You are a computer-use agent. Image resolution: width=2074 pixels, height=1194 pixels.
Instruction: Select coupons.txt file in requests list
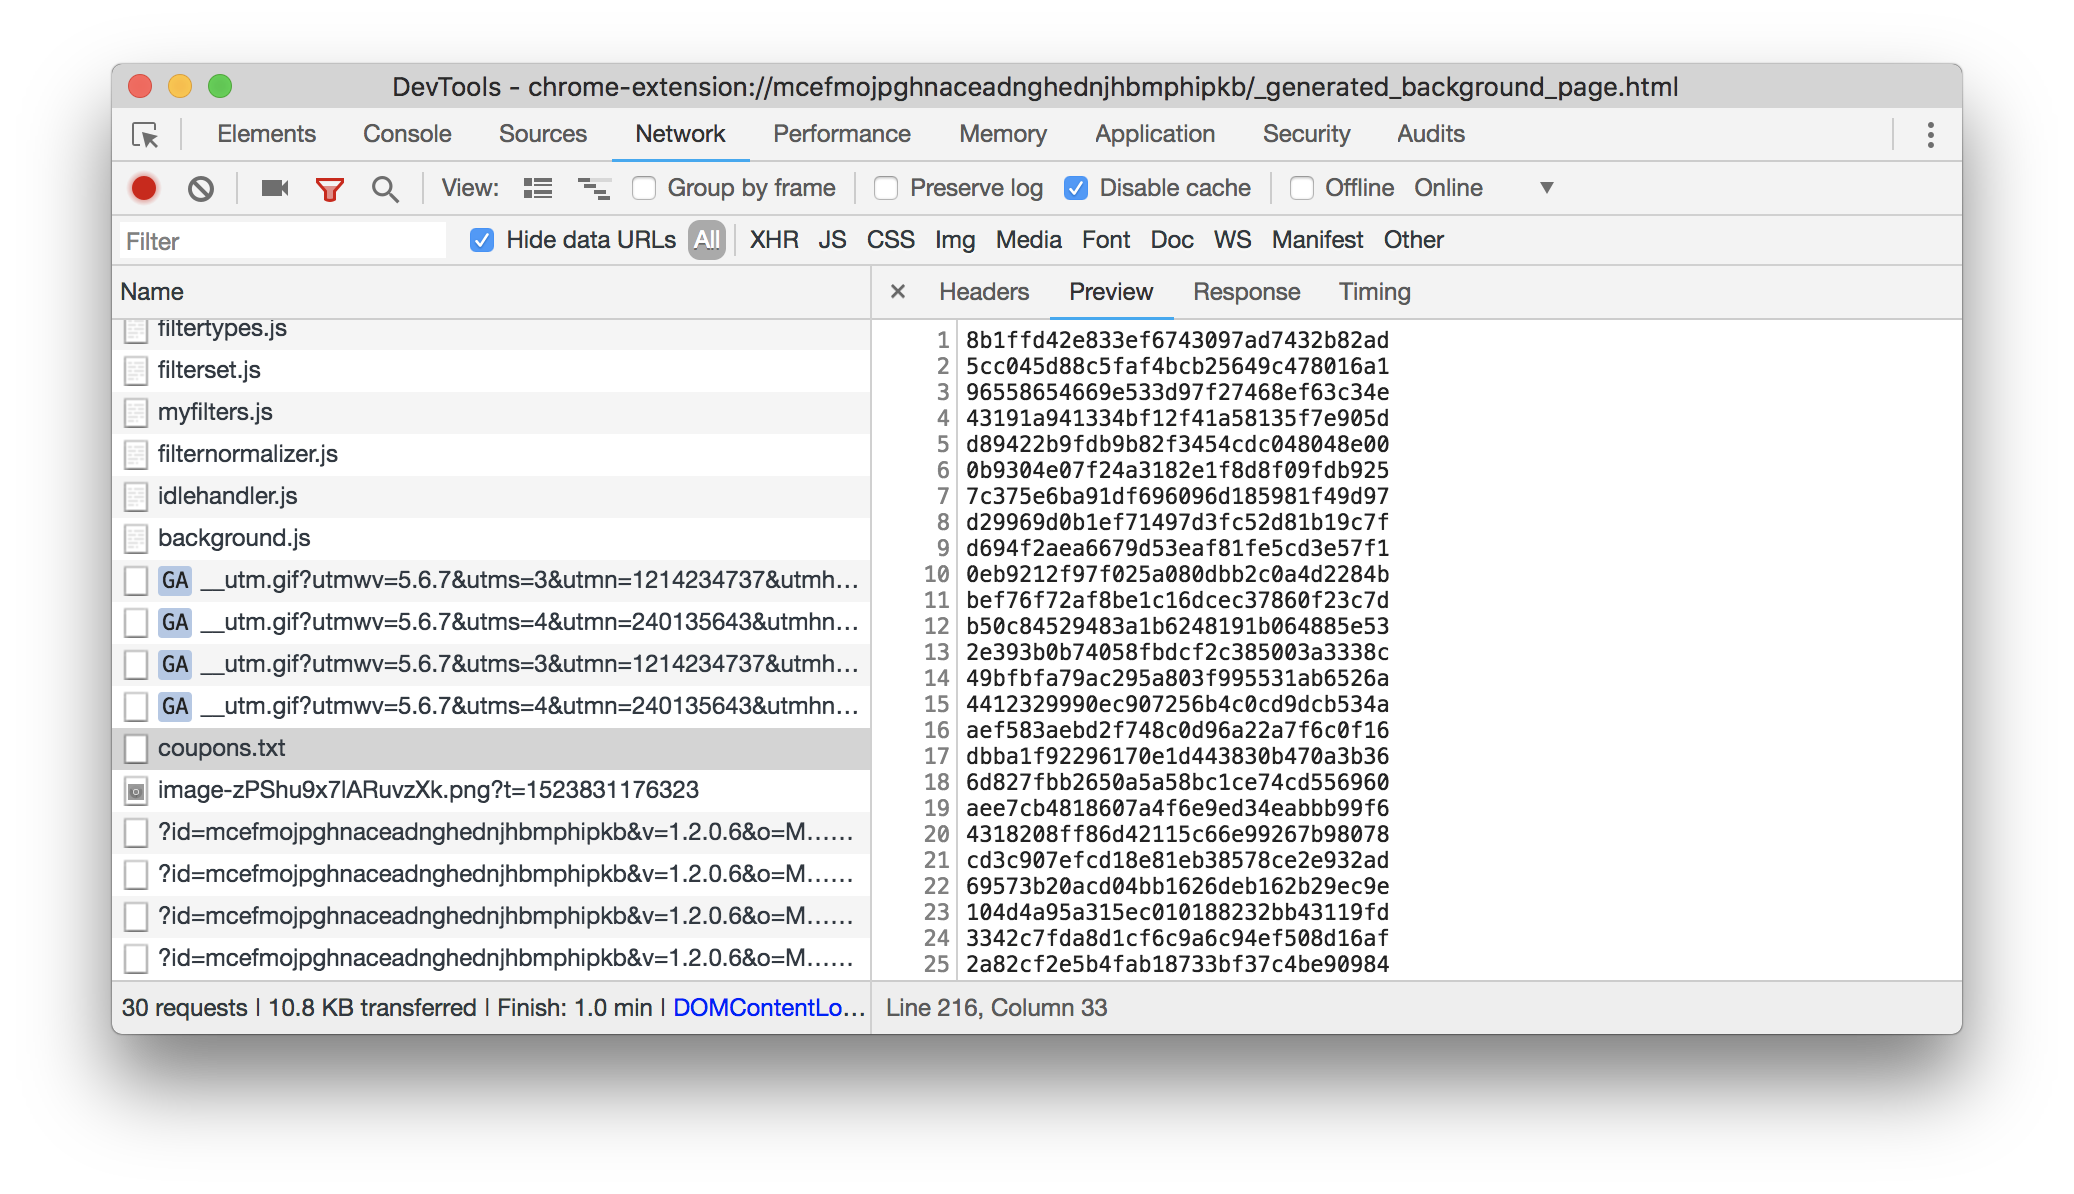(221, 748)
